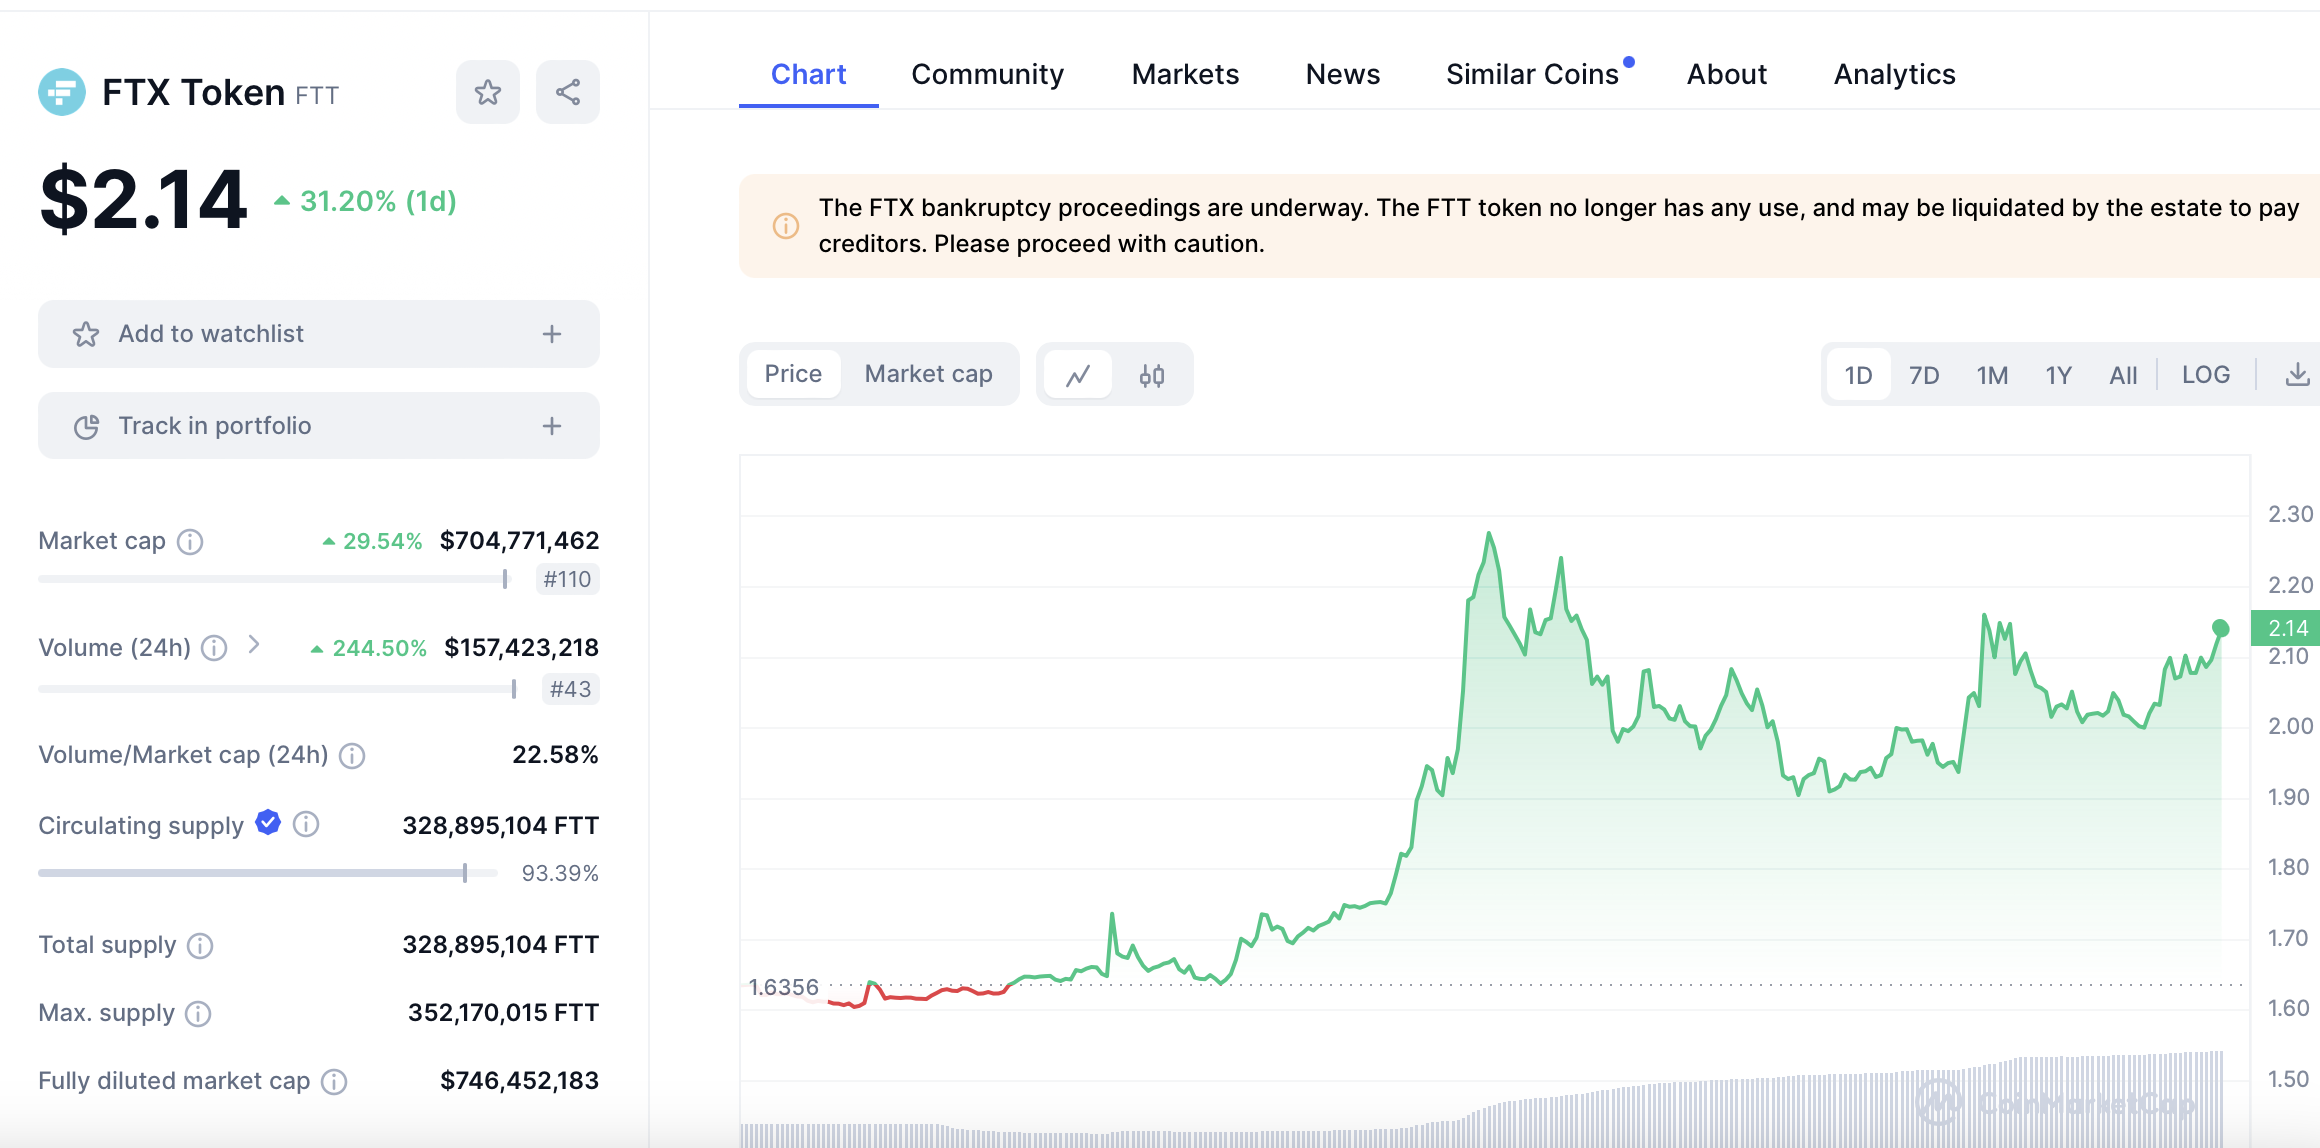
Task: Click the Circulating supply info icon
Action: click(306, 825)
